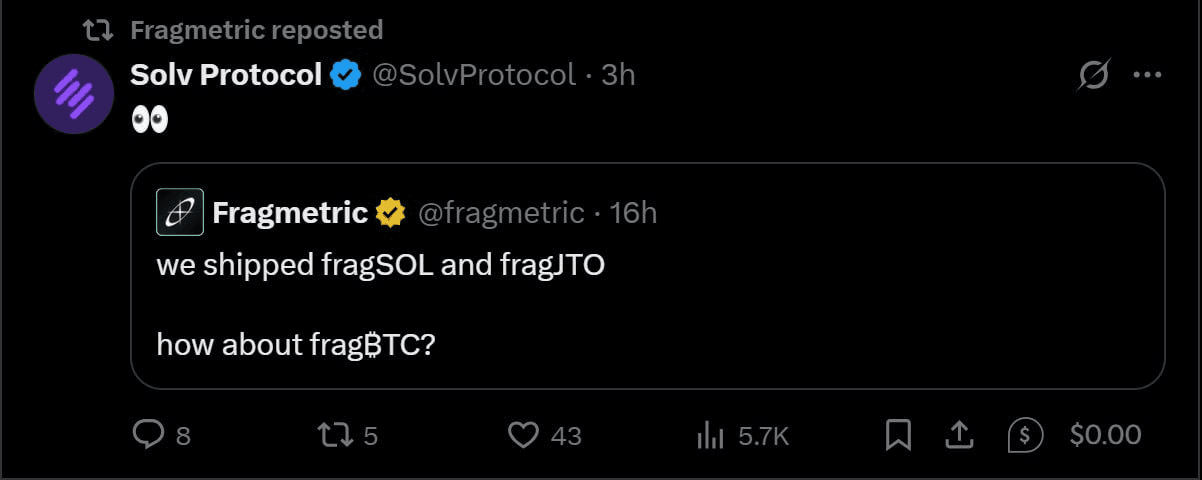Click Fragmetric avatar in quoted post

[x=180, y=212]
